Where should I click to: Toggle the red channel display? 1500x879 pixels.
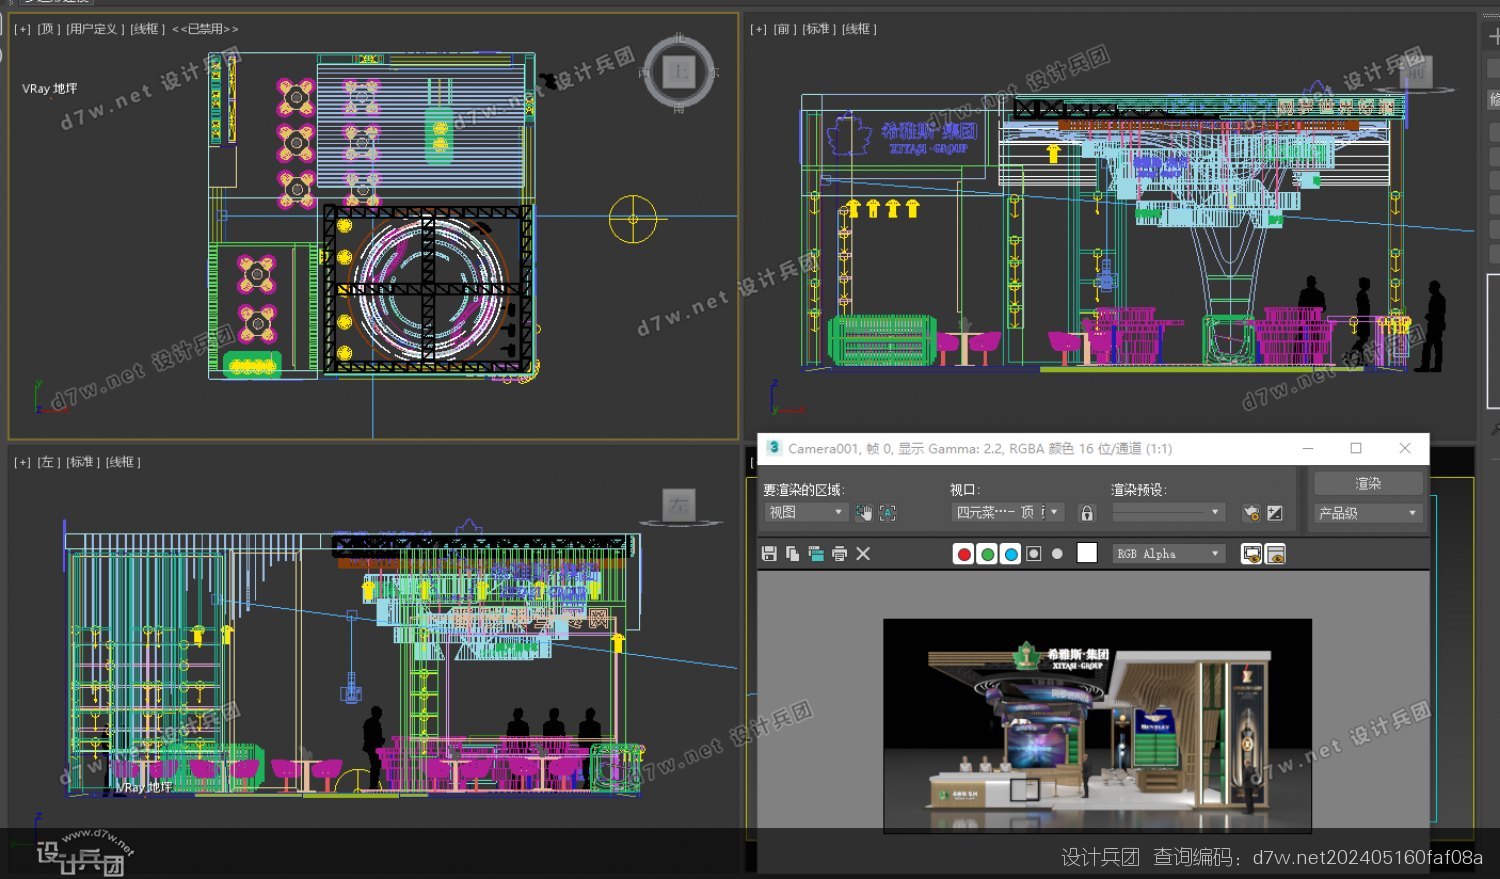pyautogui.click(x=963, y=554)
